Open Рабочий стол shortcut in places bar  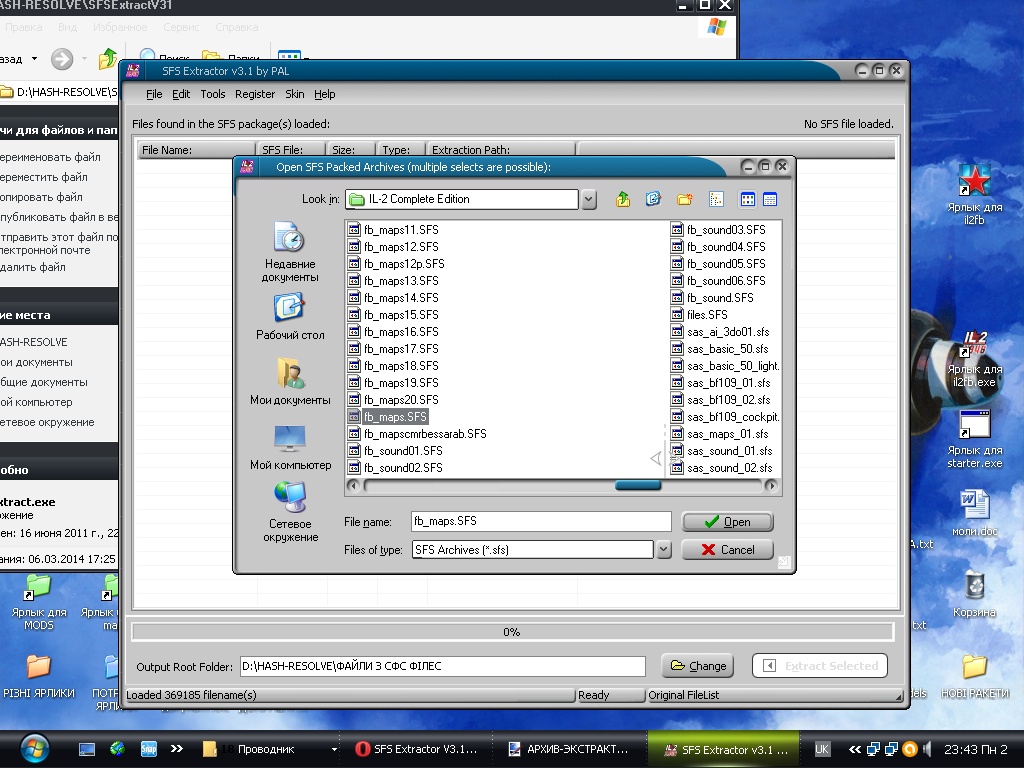point(290,317)
